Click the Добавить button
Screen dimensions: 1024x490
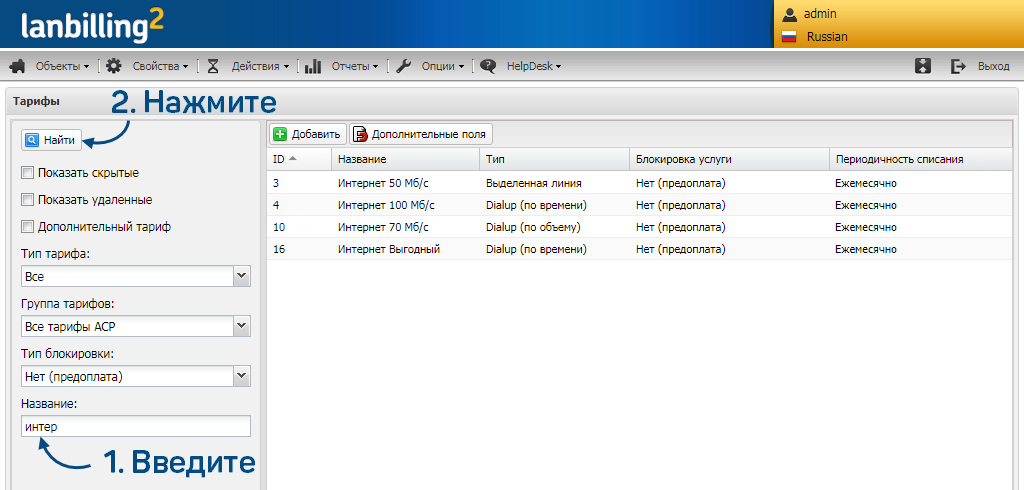(x=306, y=135)
